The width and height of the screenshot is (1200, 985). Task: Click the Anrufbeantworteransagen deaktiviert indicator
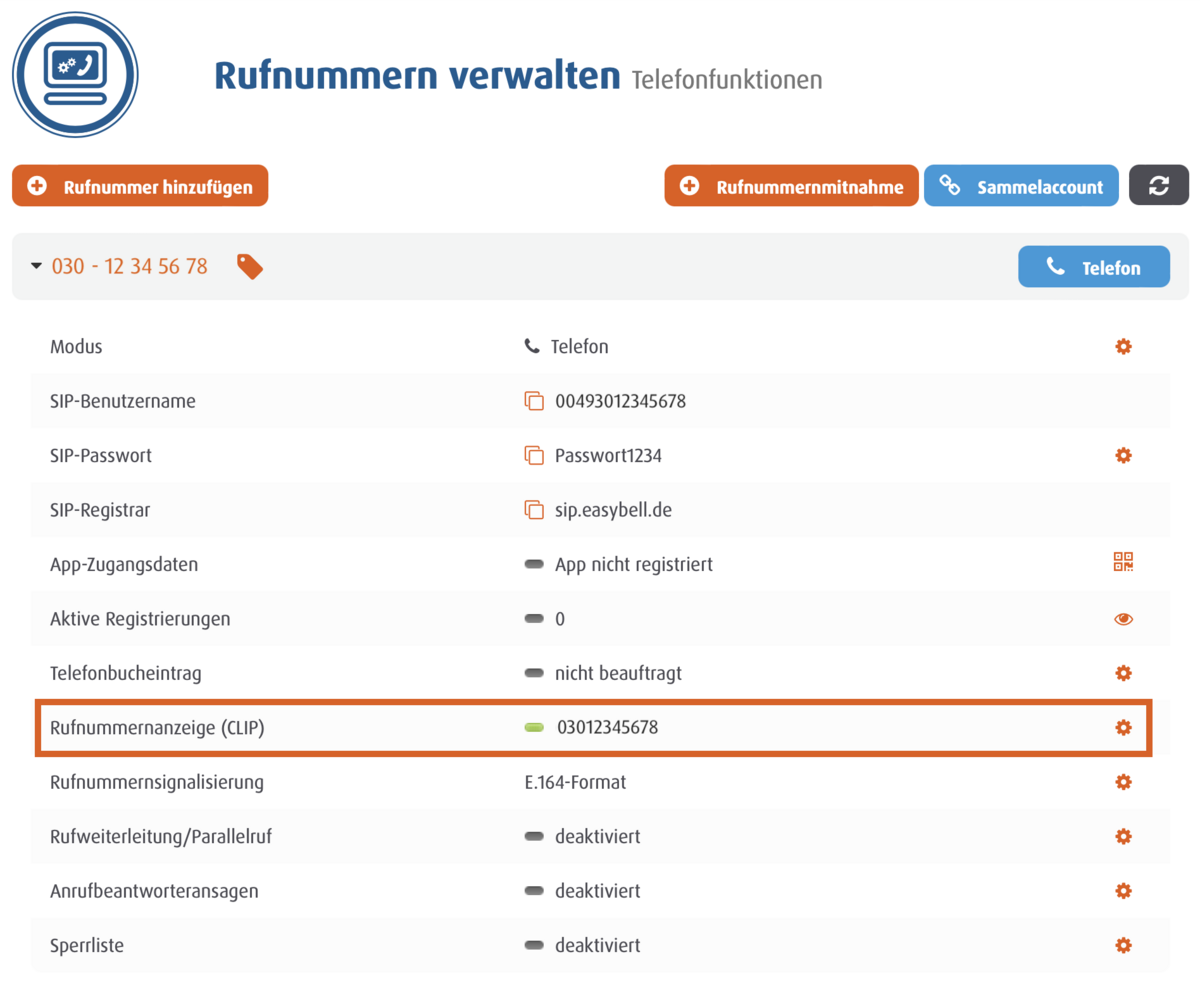535,890
